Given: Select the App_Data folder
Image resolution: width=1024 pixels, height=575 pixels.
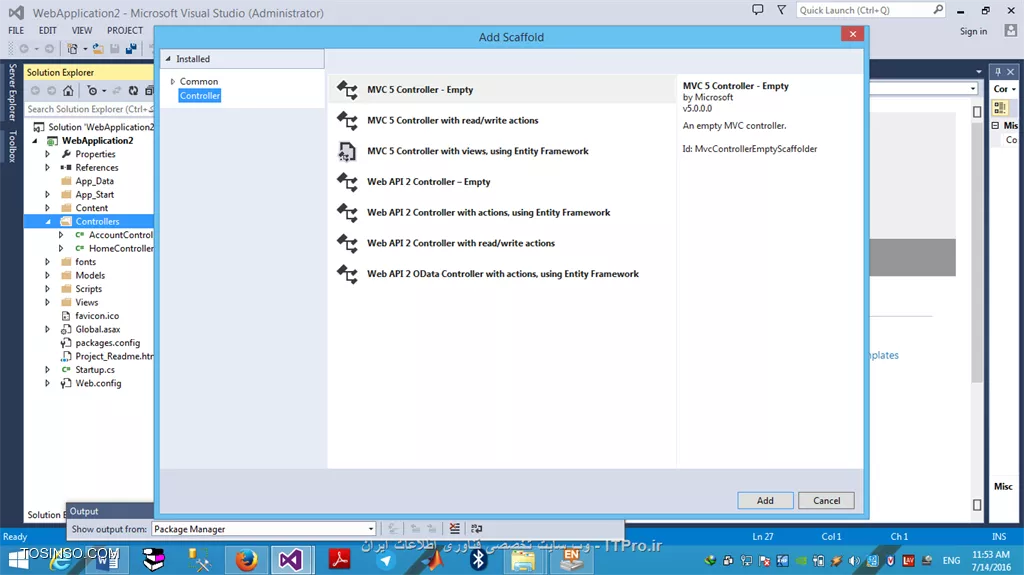Looking at the screenshot, I should (94, 181).
